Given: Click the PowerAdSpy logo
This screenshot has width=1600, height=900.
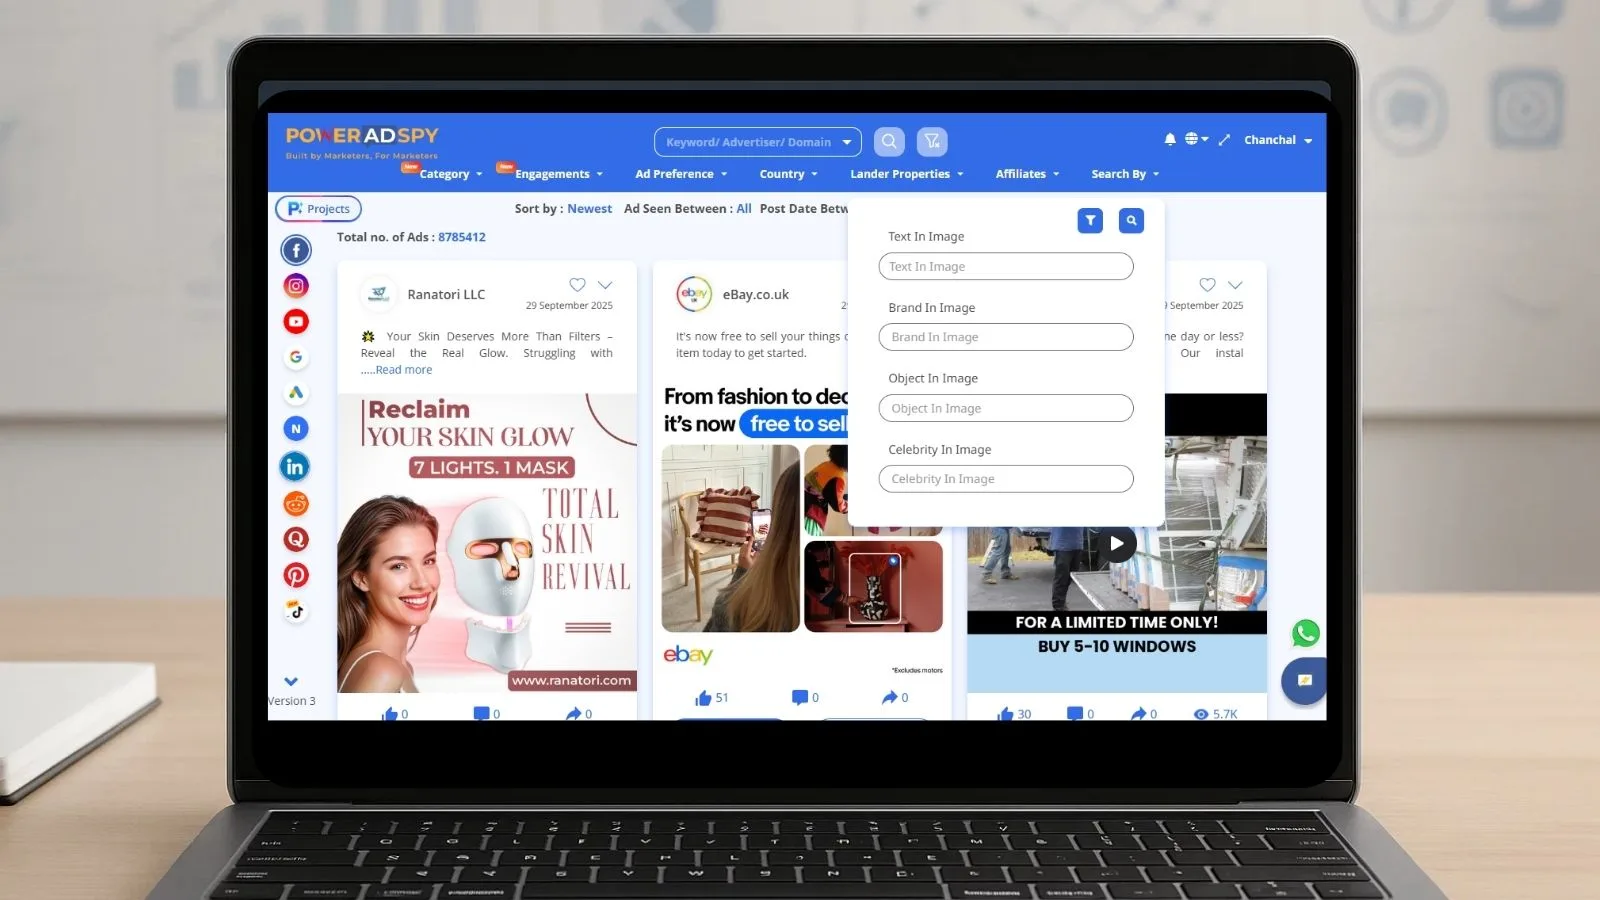Looking at the screenshot, I should click(x=362, y=141).
